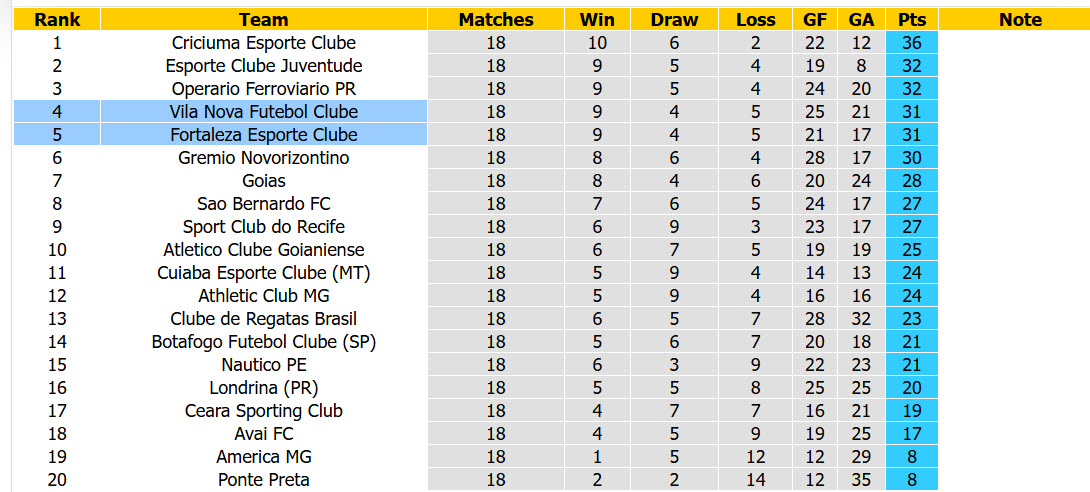Screen dimensions: 1090x492
Task: Click the Draw column header
Action: pyautogui.click(x=674, y=19)
